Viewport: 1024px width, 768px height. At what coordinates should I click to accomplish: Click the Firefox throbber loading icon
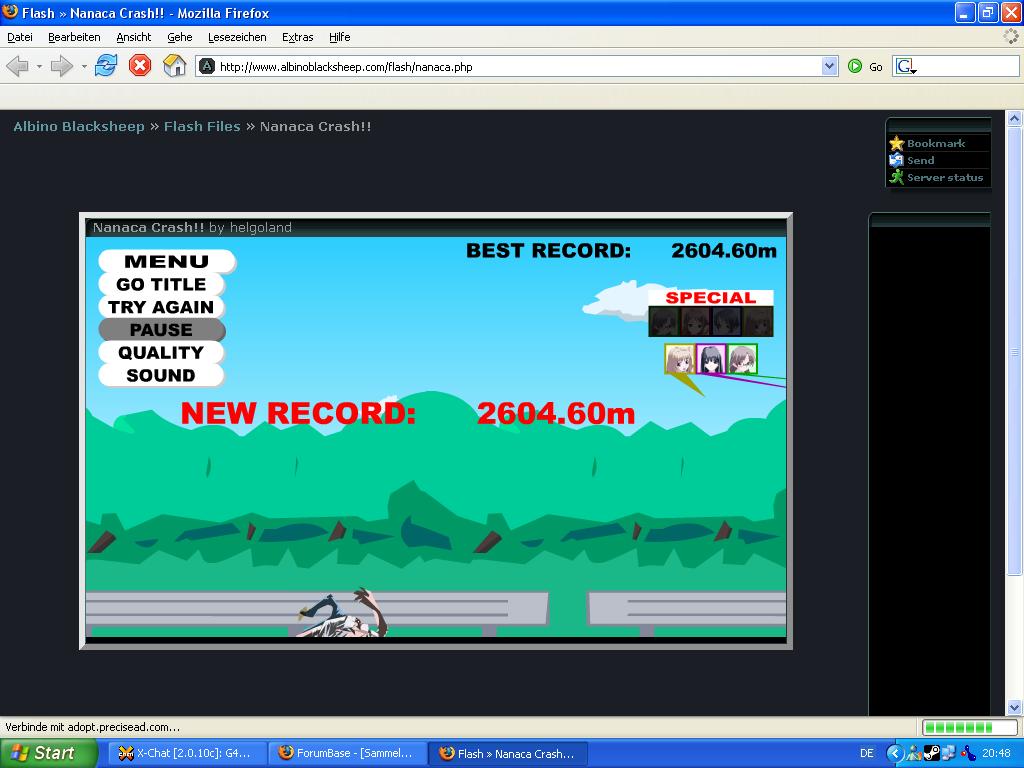pos(1011,37)
